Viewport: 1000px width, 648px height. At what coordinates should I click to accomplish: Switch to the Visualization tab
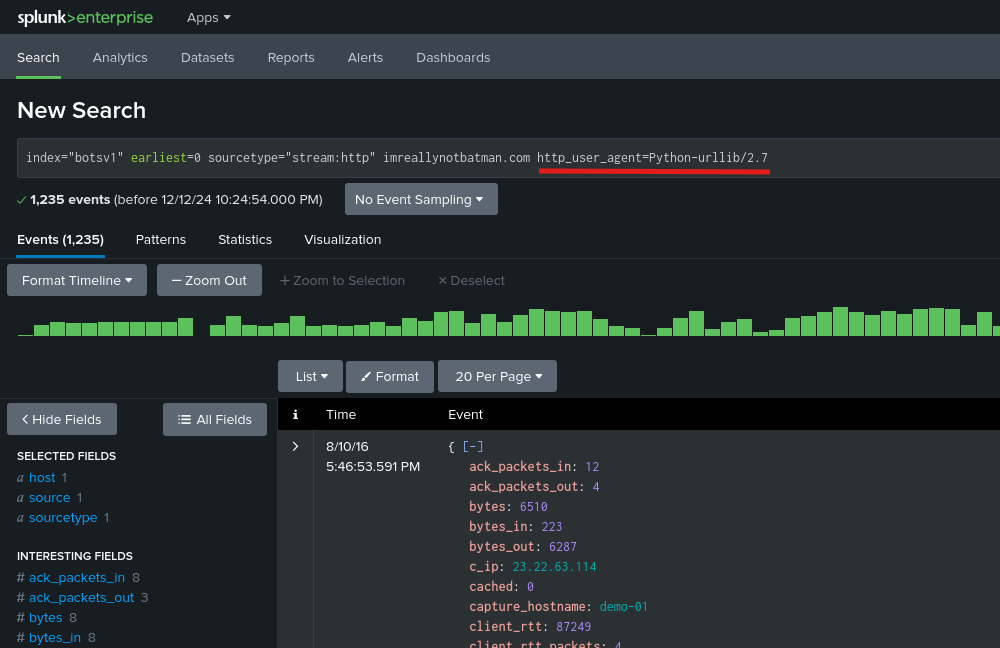point(342,240)
